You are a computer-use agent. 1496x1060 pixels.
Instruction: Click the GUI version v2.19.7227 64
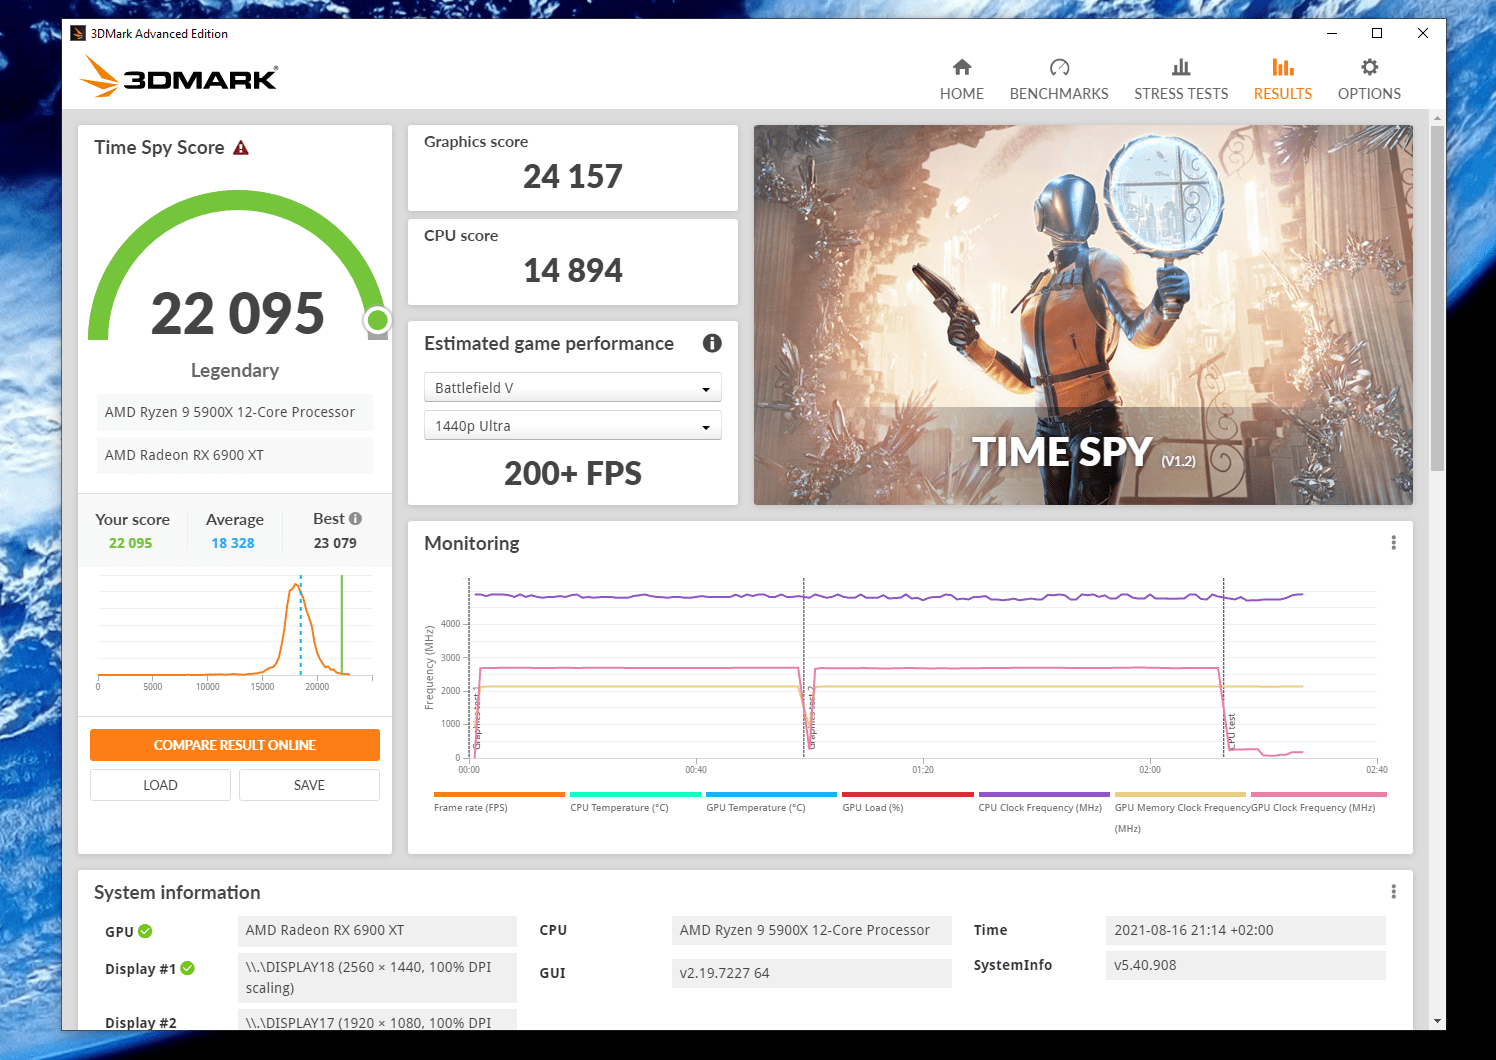point(812,973)
